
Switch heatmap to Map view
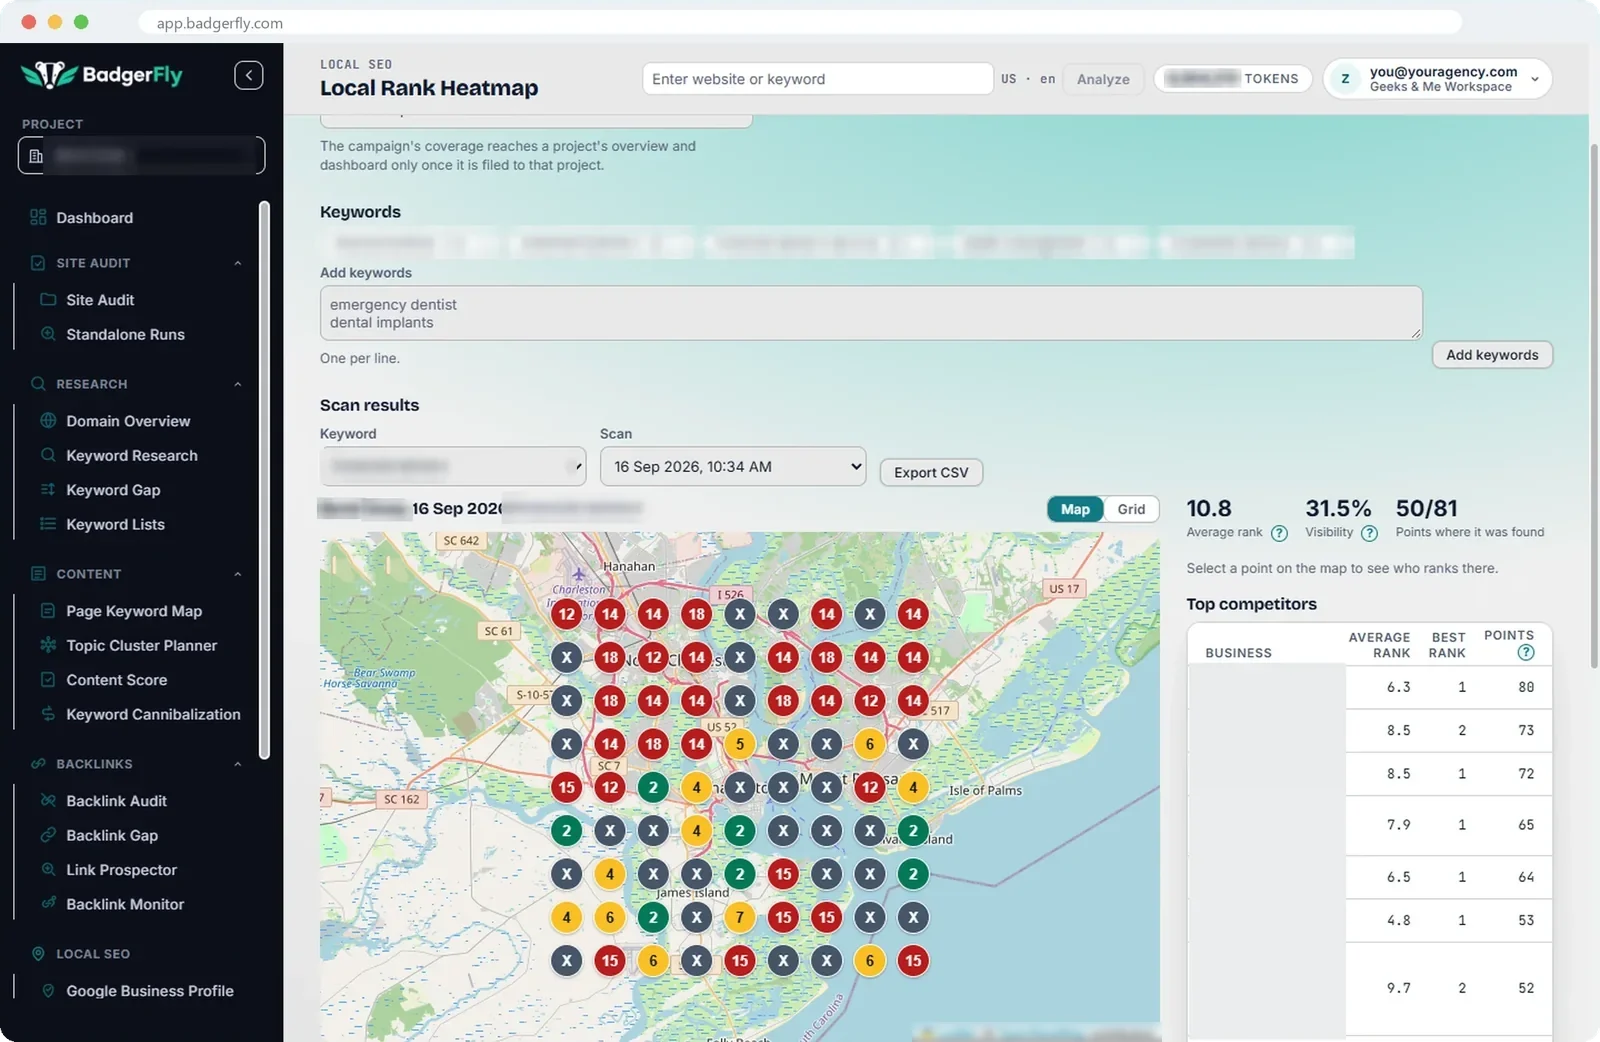[x=1075, y=509]
